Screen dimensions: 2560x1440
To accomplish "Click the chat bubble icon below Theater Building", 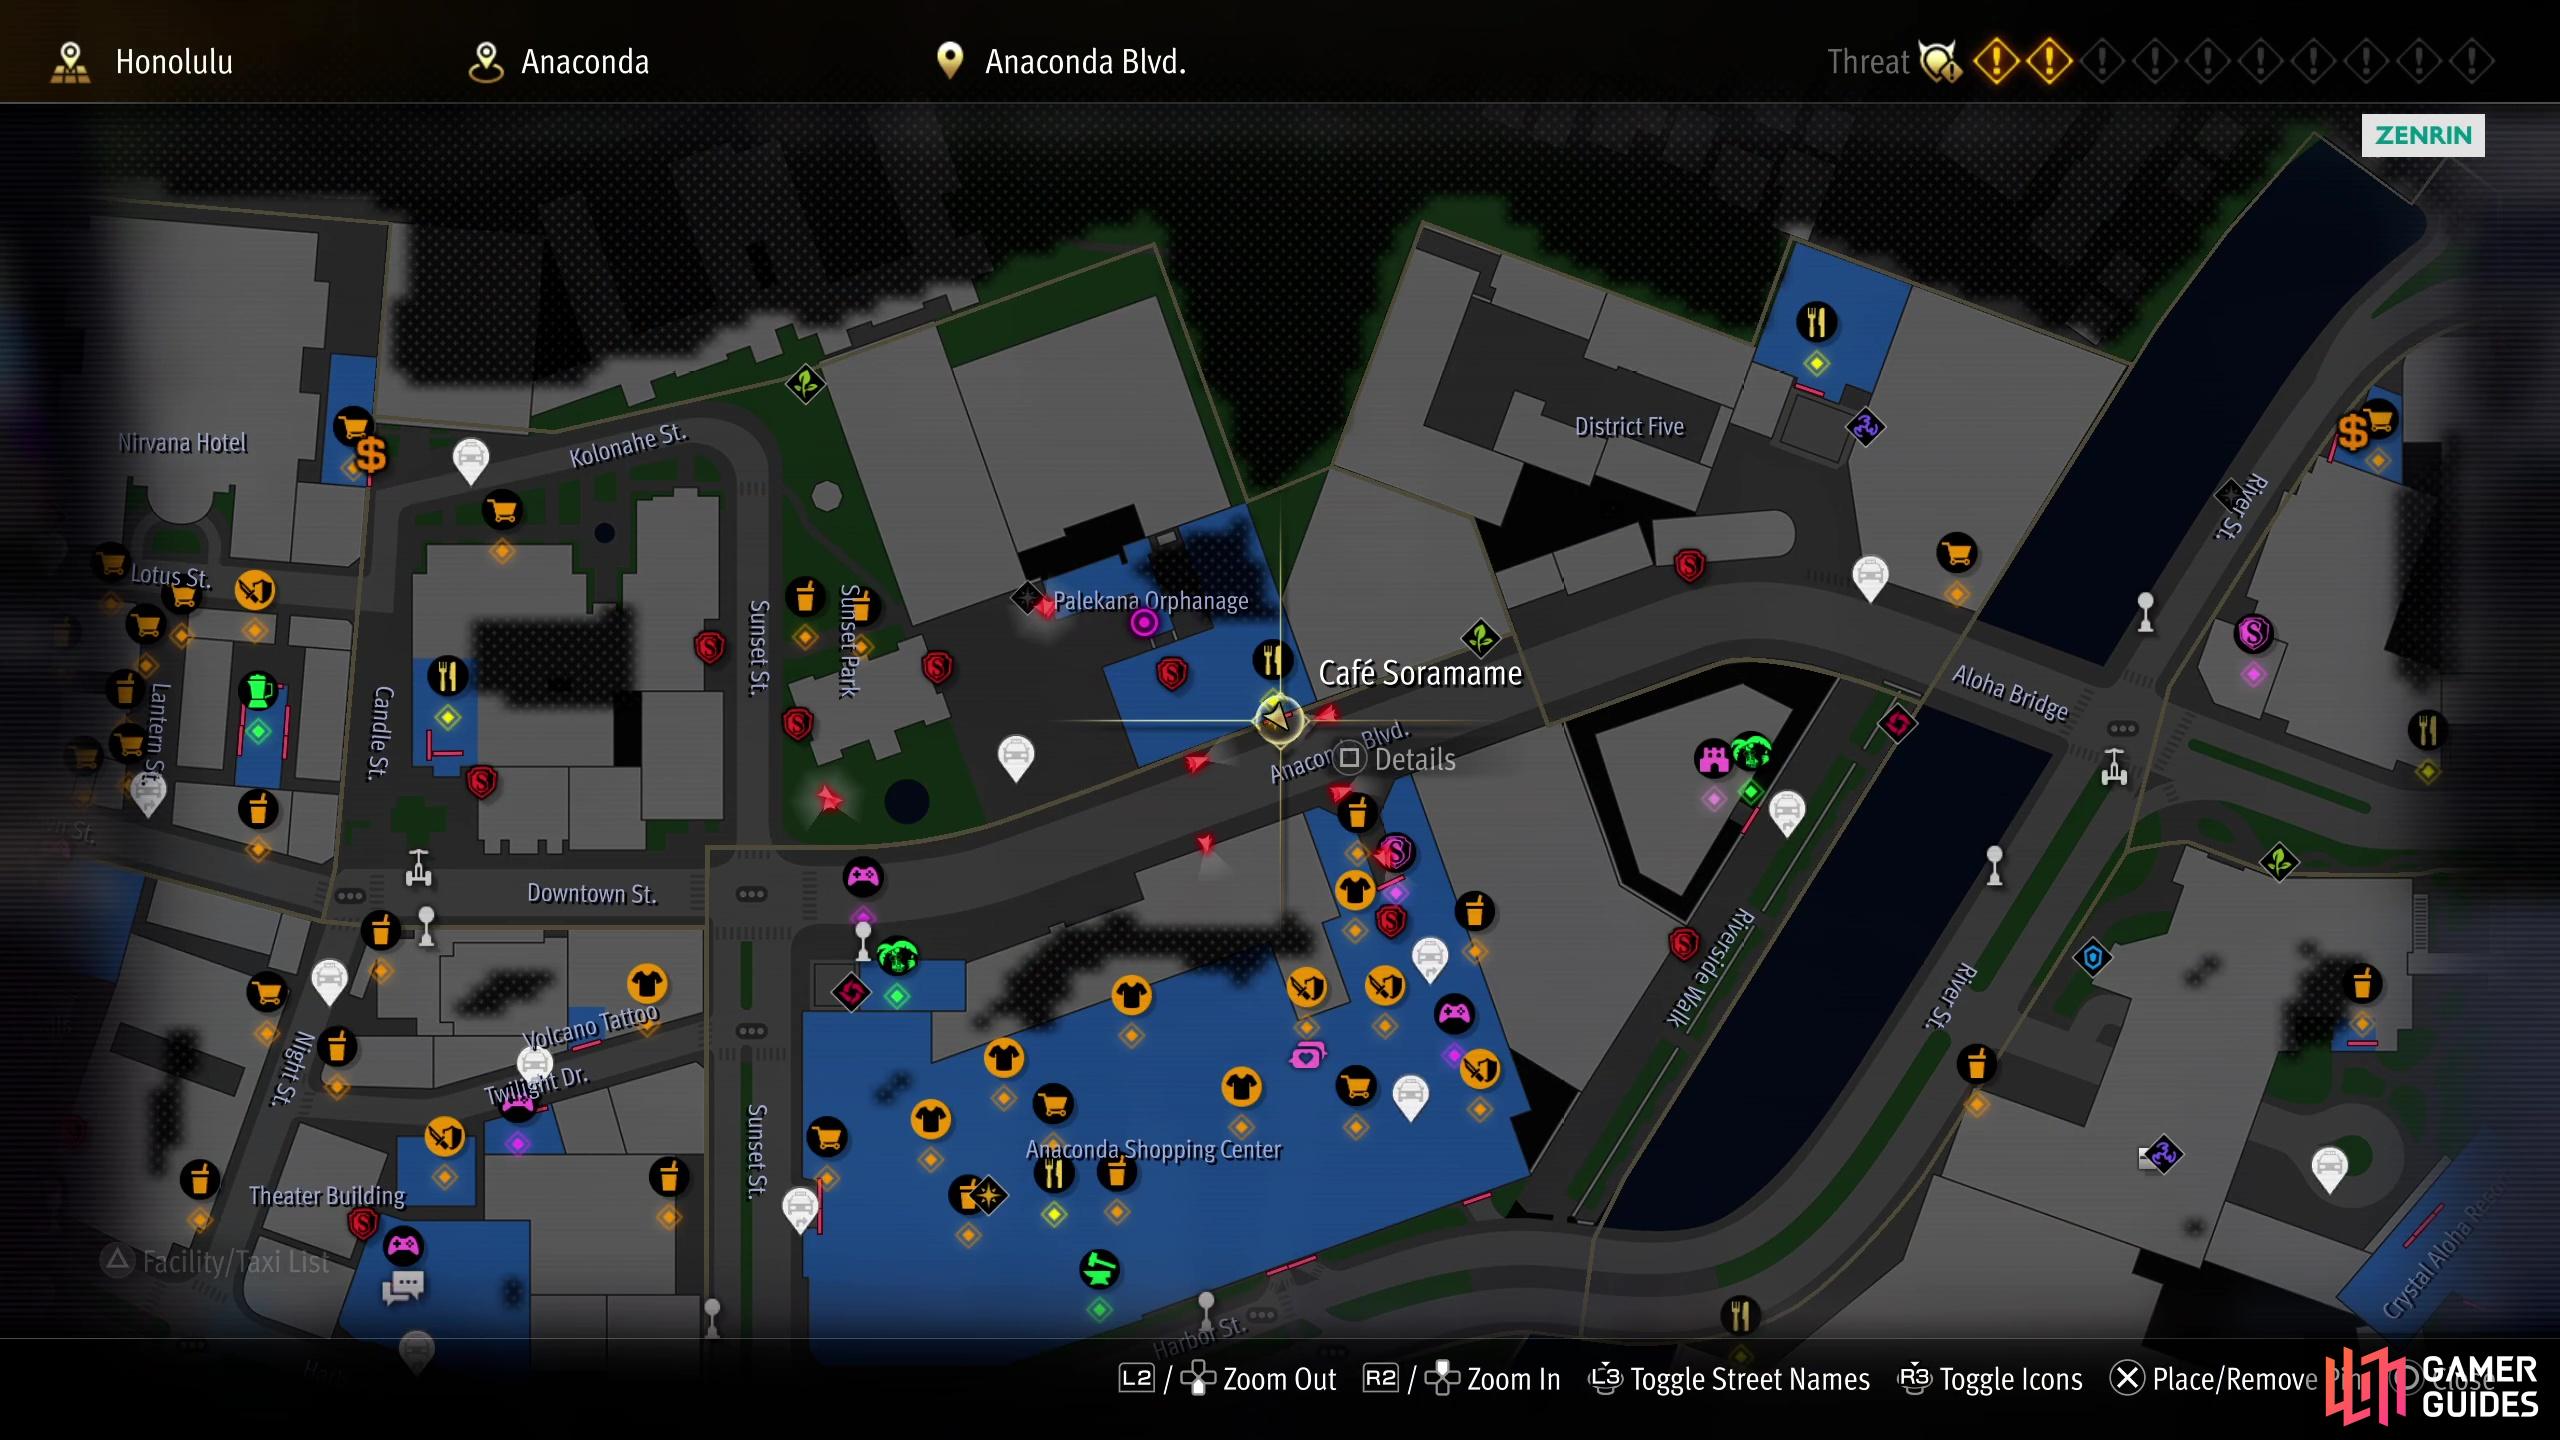I will [403, 1287].
